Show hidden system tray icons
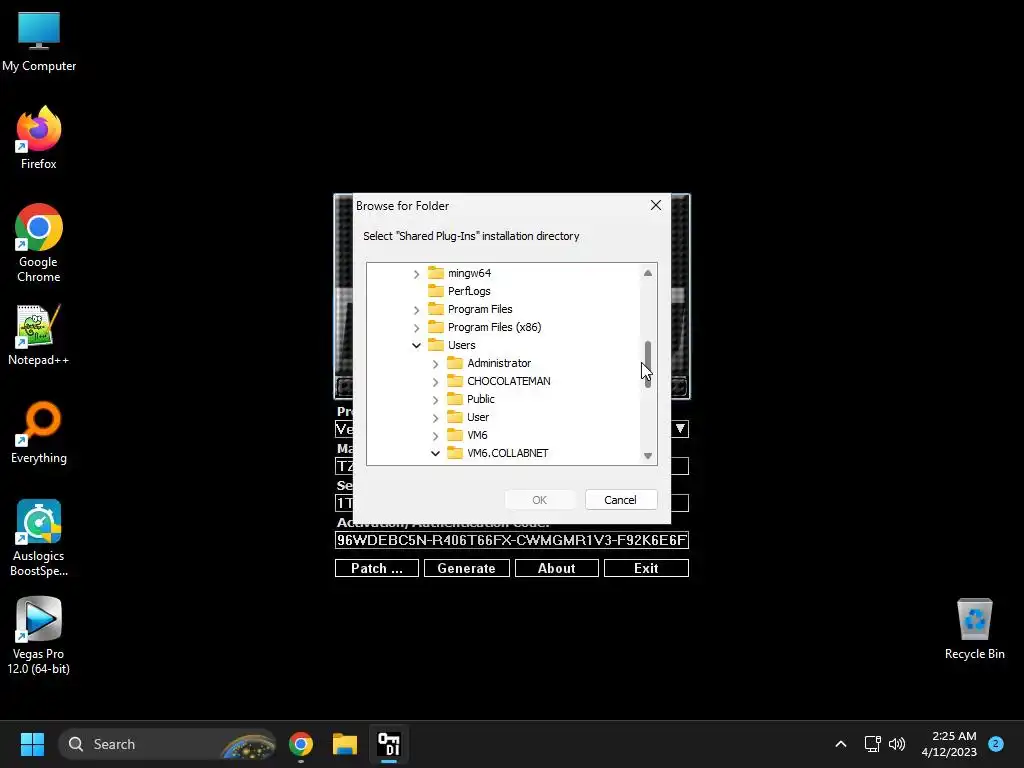 point(841,744)
